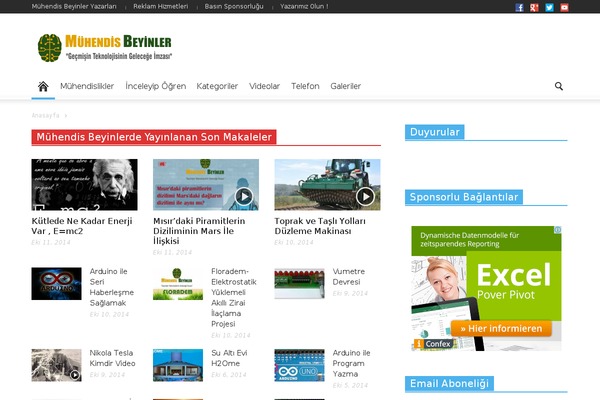Screen dimensions: 600x400
Task: Open the Kategoriler menu
Action: [x=217, y=86]
